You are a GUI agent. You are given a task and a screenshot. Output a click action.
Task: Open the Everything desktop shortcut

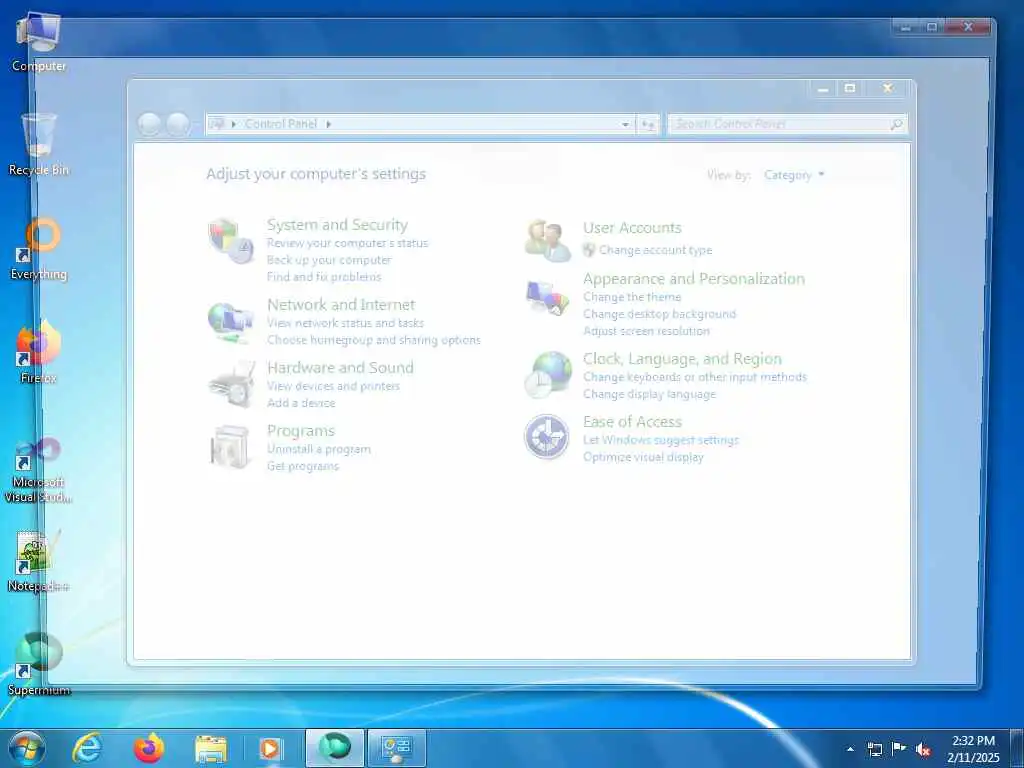pyautogui.click(x=39, y=249)
